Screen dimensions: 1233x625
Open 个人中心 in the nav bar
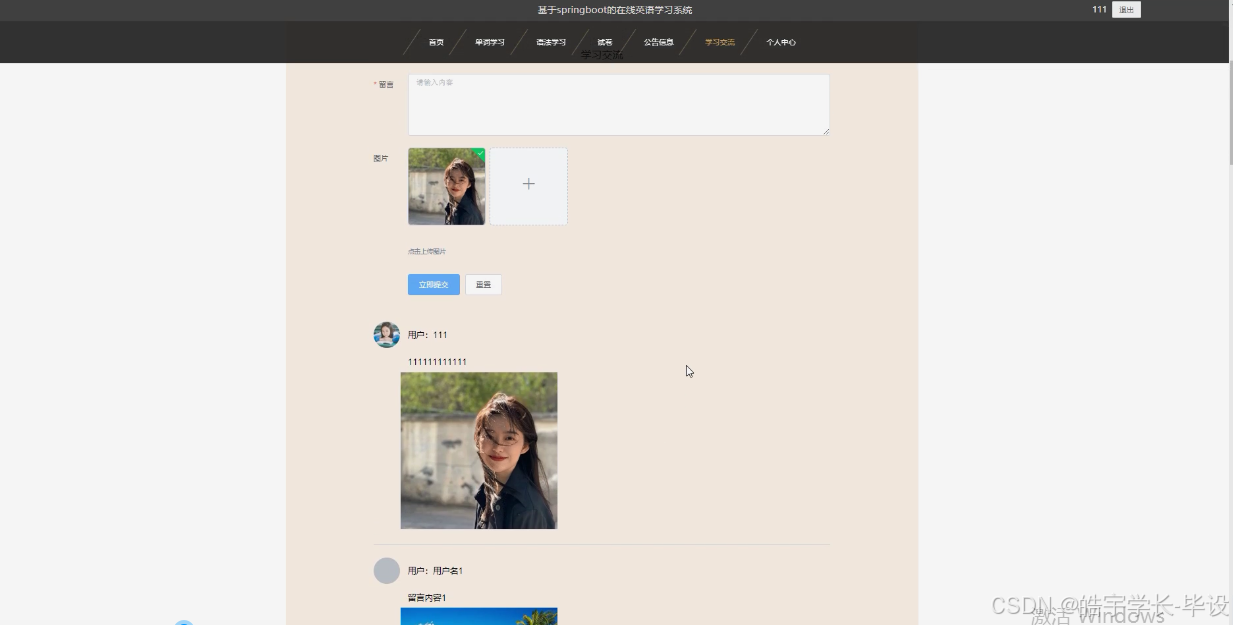(x=781, y=42)
